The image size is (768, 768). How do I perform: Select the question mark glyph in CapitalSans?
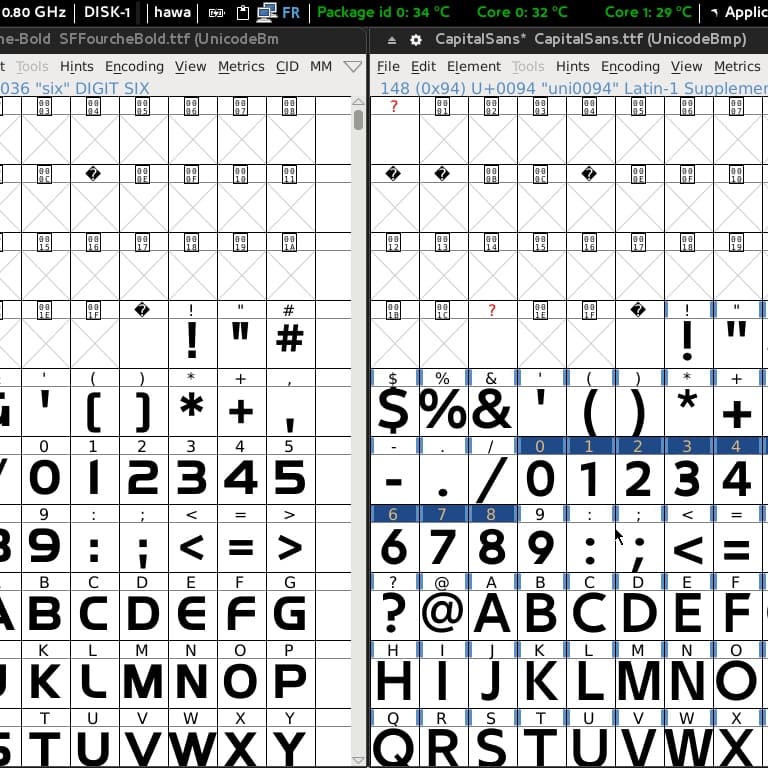click(394, 616)
